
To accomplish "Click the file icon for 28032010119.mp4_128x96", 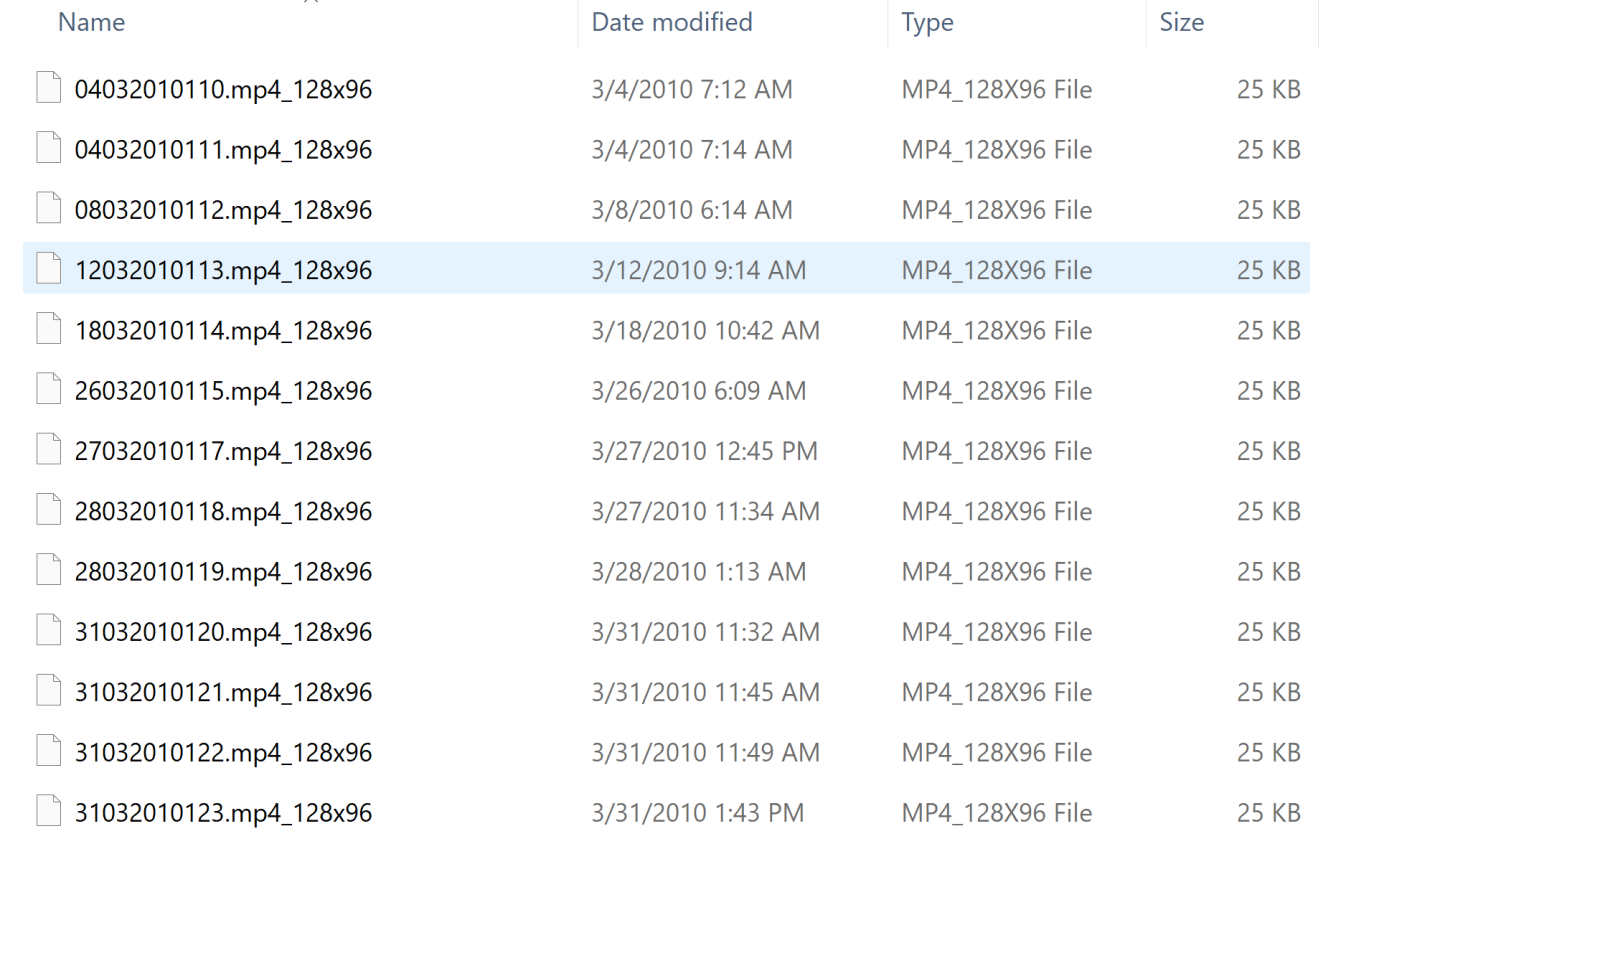I will tap(48, 570).
